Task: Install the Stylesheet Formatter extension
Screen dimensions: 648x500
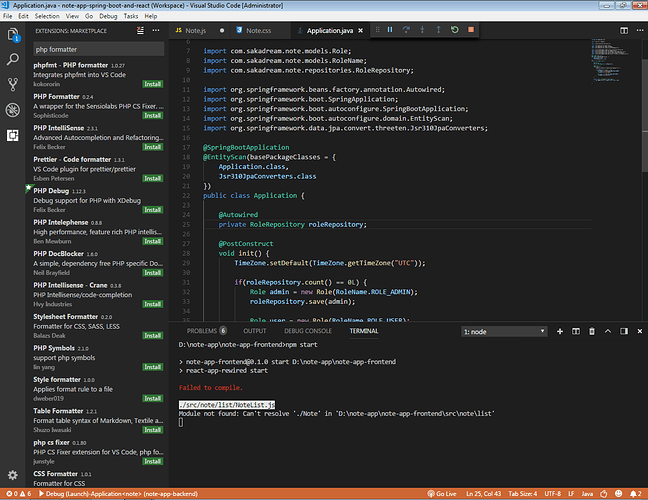Action: tap(152, 335)
